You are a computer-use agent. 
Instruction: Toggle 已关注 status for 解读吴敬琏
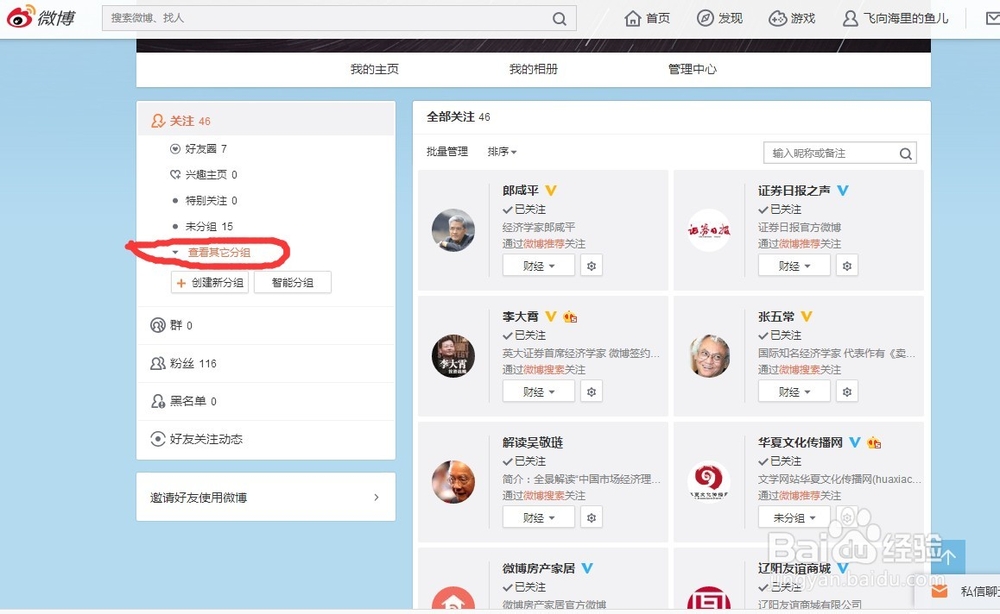point(524,461)
